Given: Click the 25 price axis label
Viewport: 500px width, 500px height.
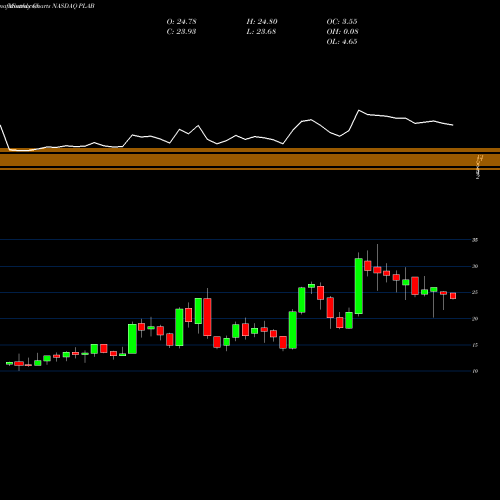Looking at the screenshot, I should tap(475, 292).
